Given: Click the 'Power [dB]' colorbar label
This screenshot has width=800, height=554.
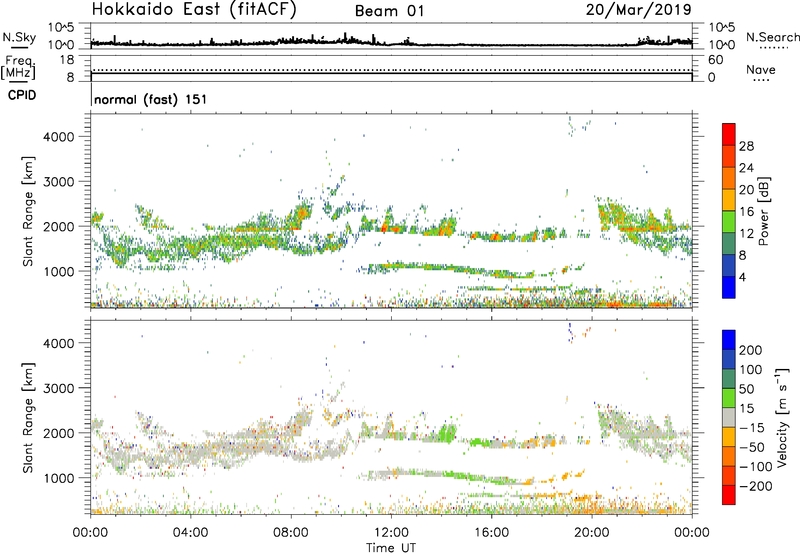Looking at the screenshot, I should pyautogui.click(x=763, y=211).
